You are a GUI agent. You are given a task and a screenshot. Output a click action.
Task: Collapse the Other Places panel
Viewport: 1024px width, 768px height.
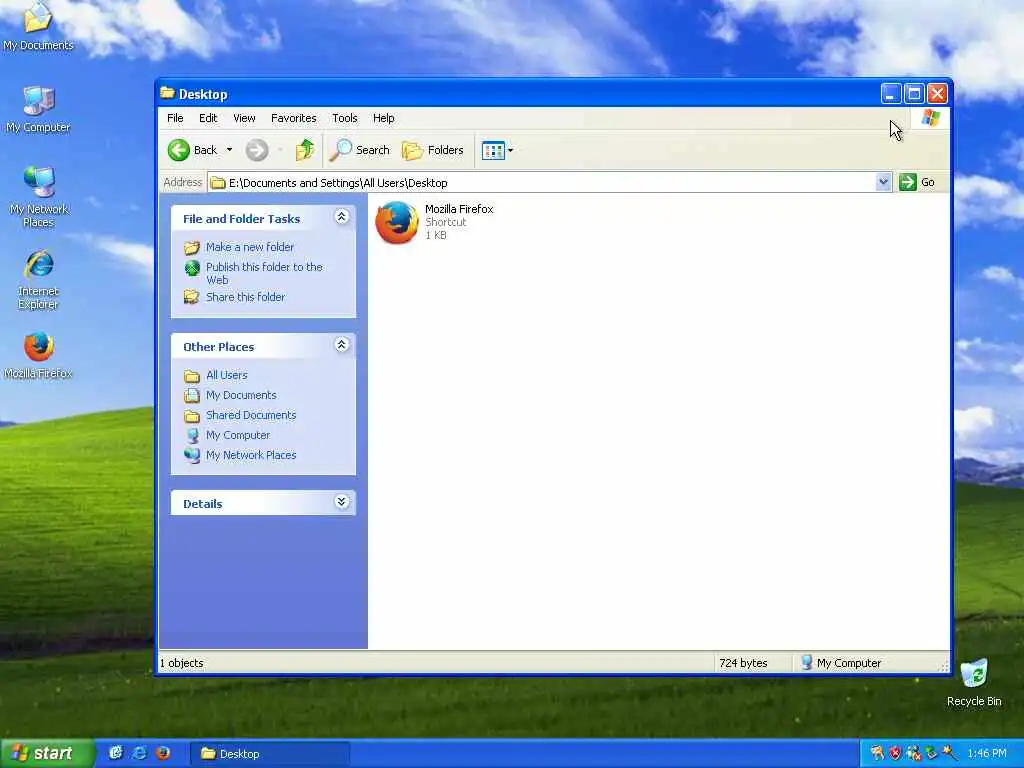[342, 345]
